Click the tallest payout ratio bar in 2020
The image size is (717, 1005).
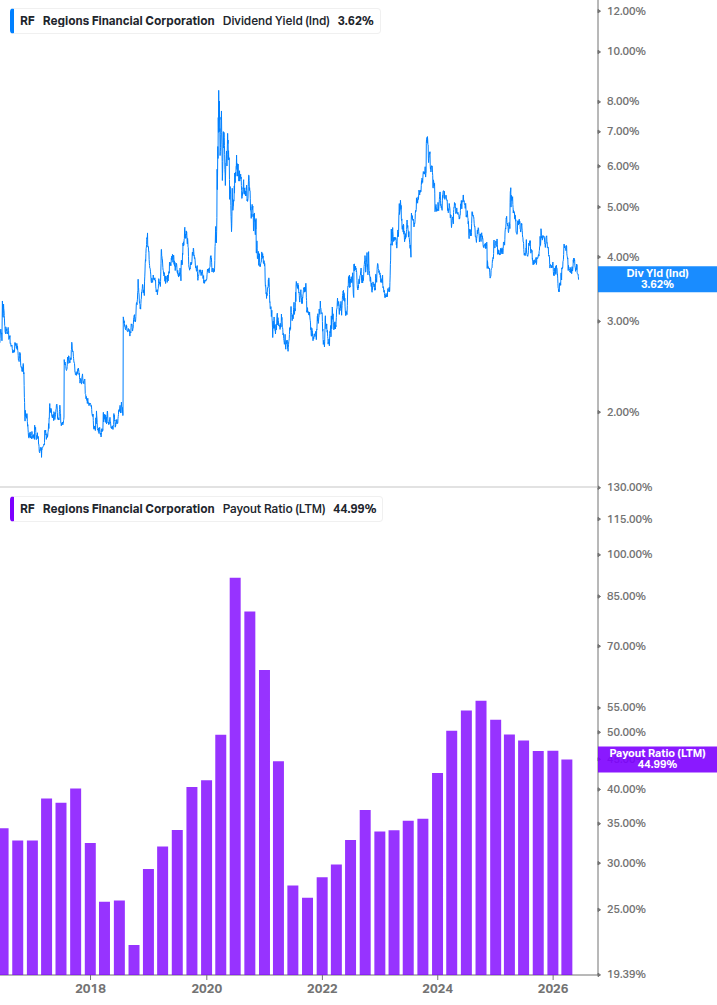[x=235, y=776]
